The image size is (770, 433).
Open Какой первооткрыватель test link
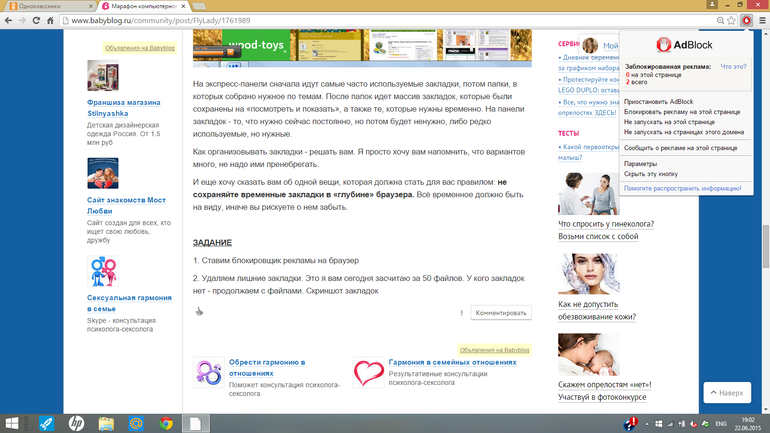(x=588, y=152)
